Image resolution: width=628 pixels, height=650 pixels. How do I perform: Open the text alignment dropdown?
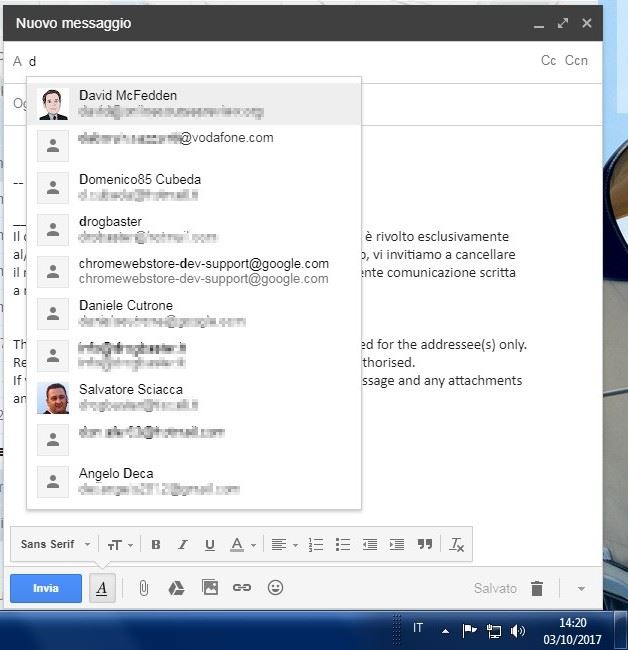pos(284,545)
